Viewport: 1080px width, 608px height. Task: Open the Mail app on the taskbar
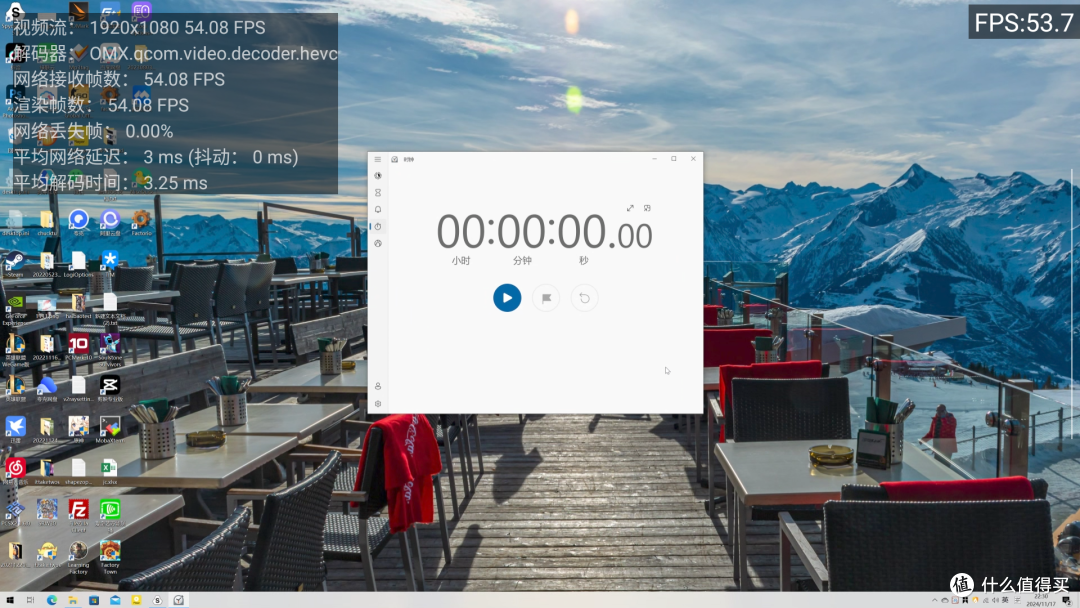115,600
